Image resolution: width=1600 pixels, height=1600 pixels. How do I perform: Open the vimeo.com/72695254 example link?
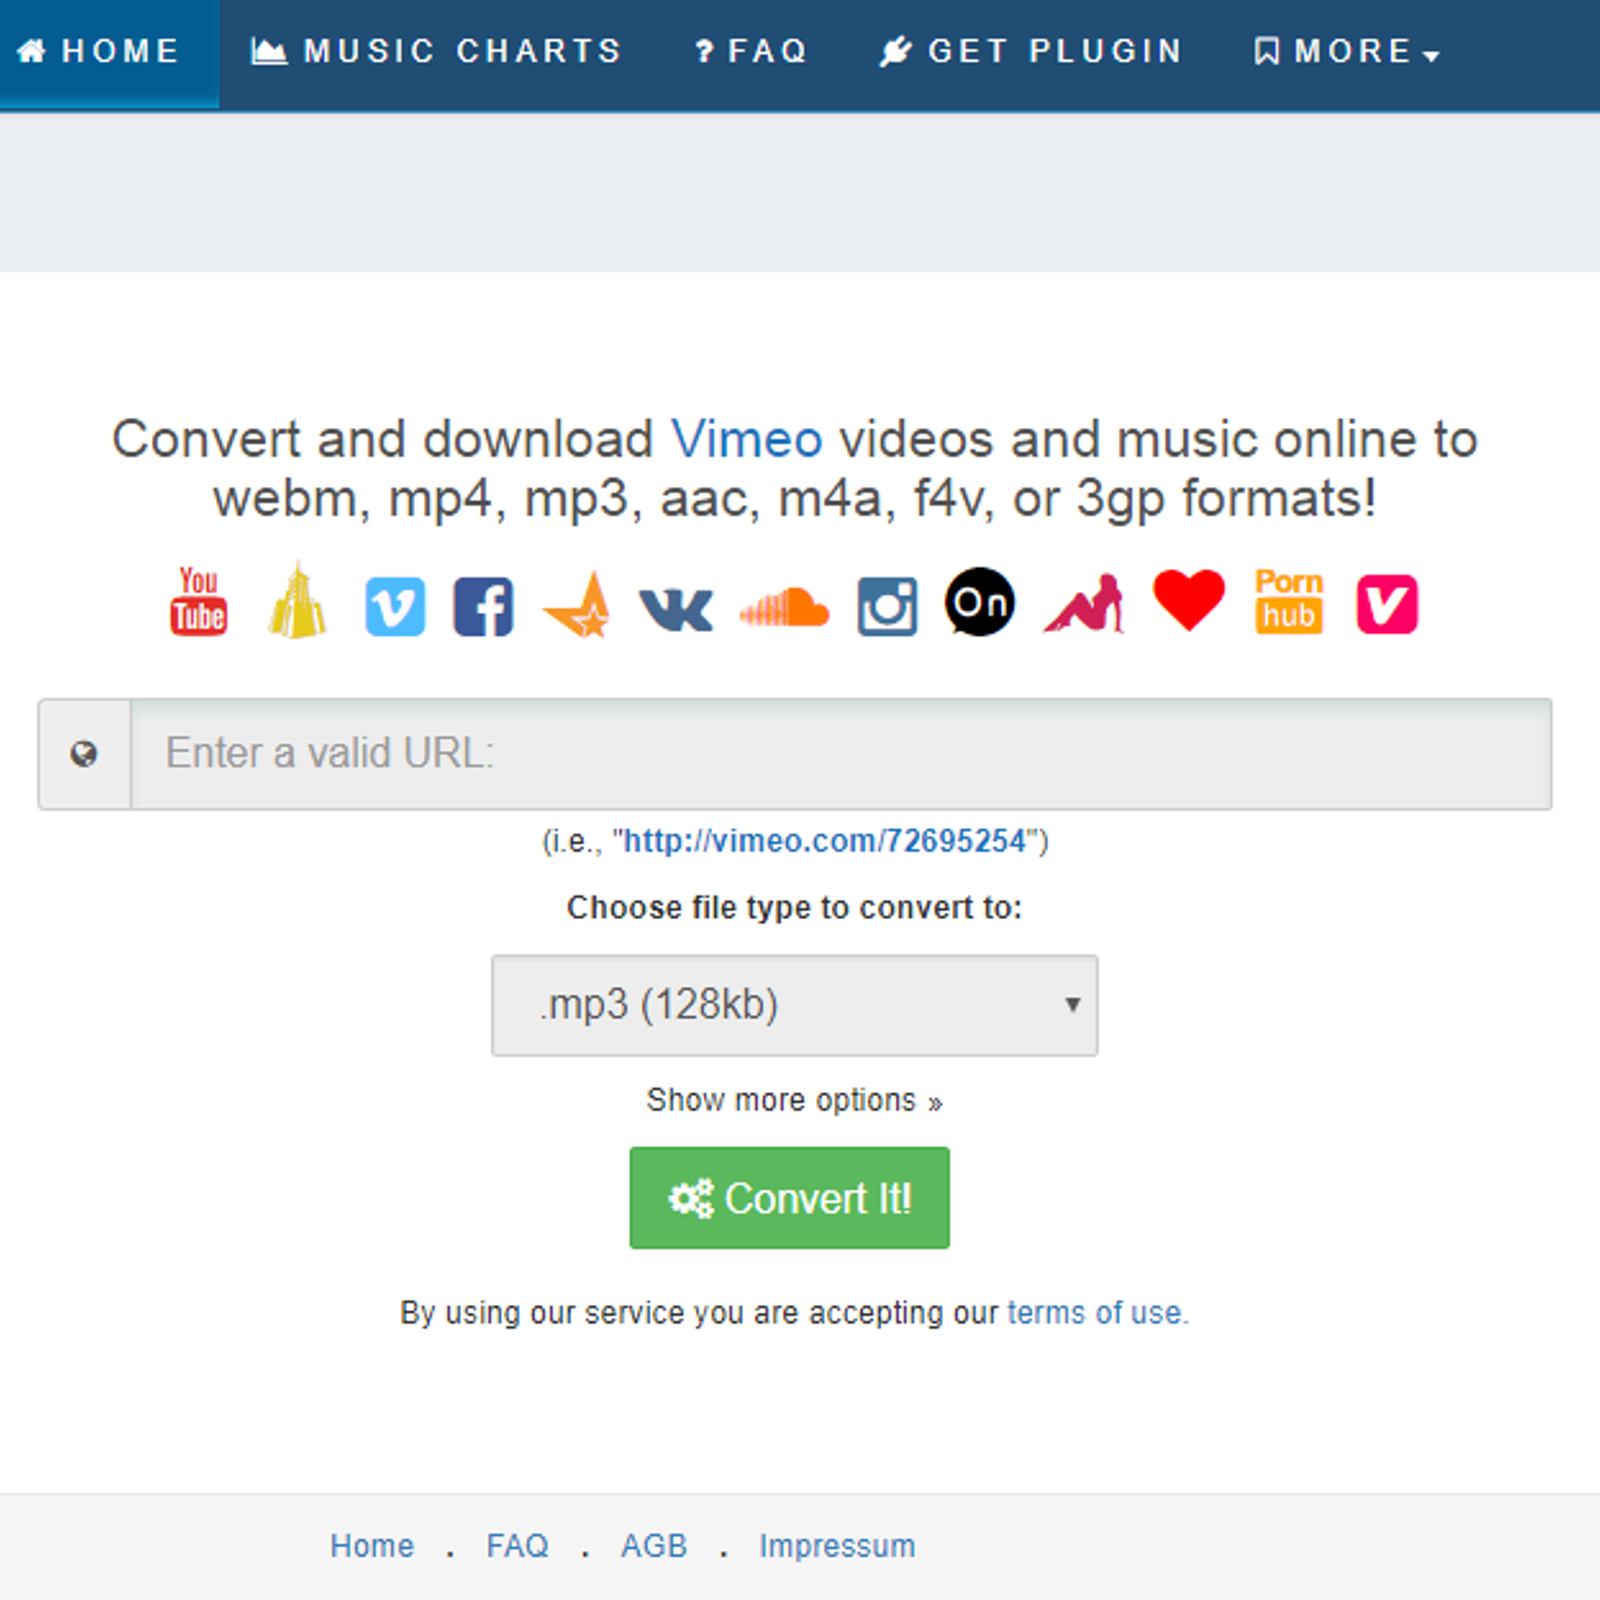(x=825, y=841)
